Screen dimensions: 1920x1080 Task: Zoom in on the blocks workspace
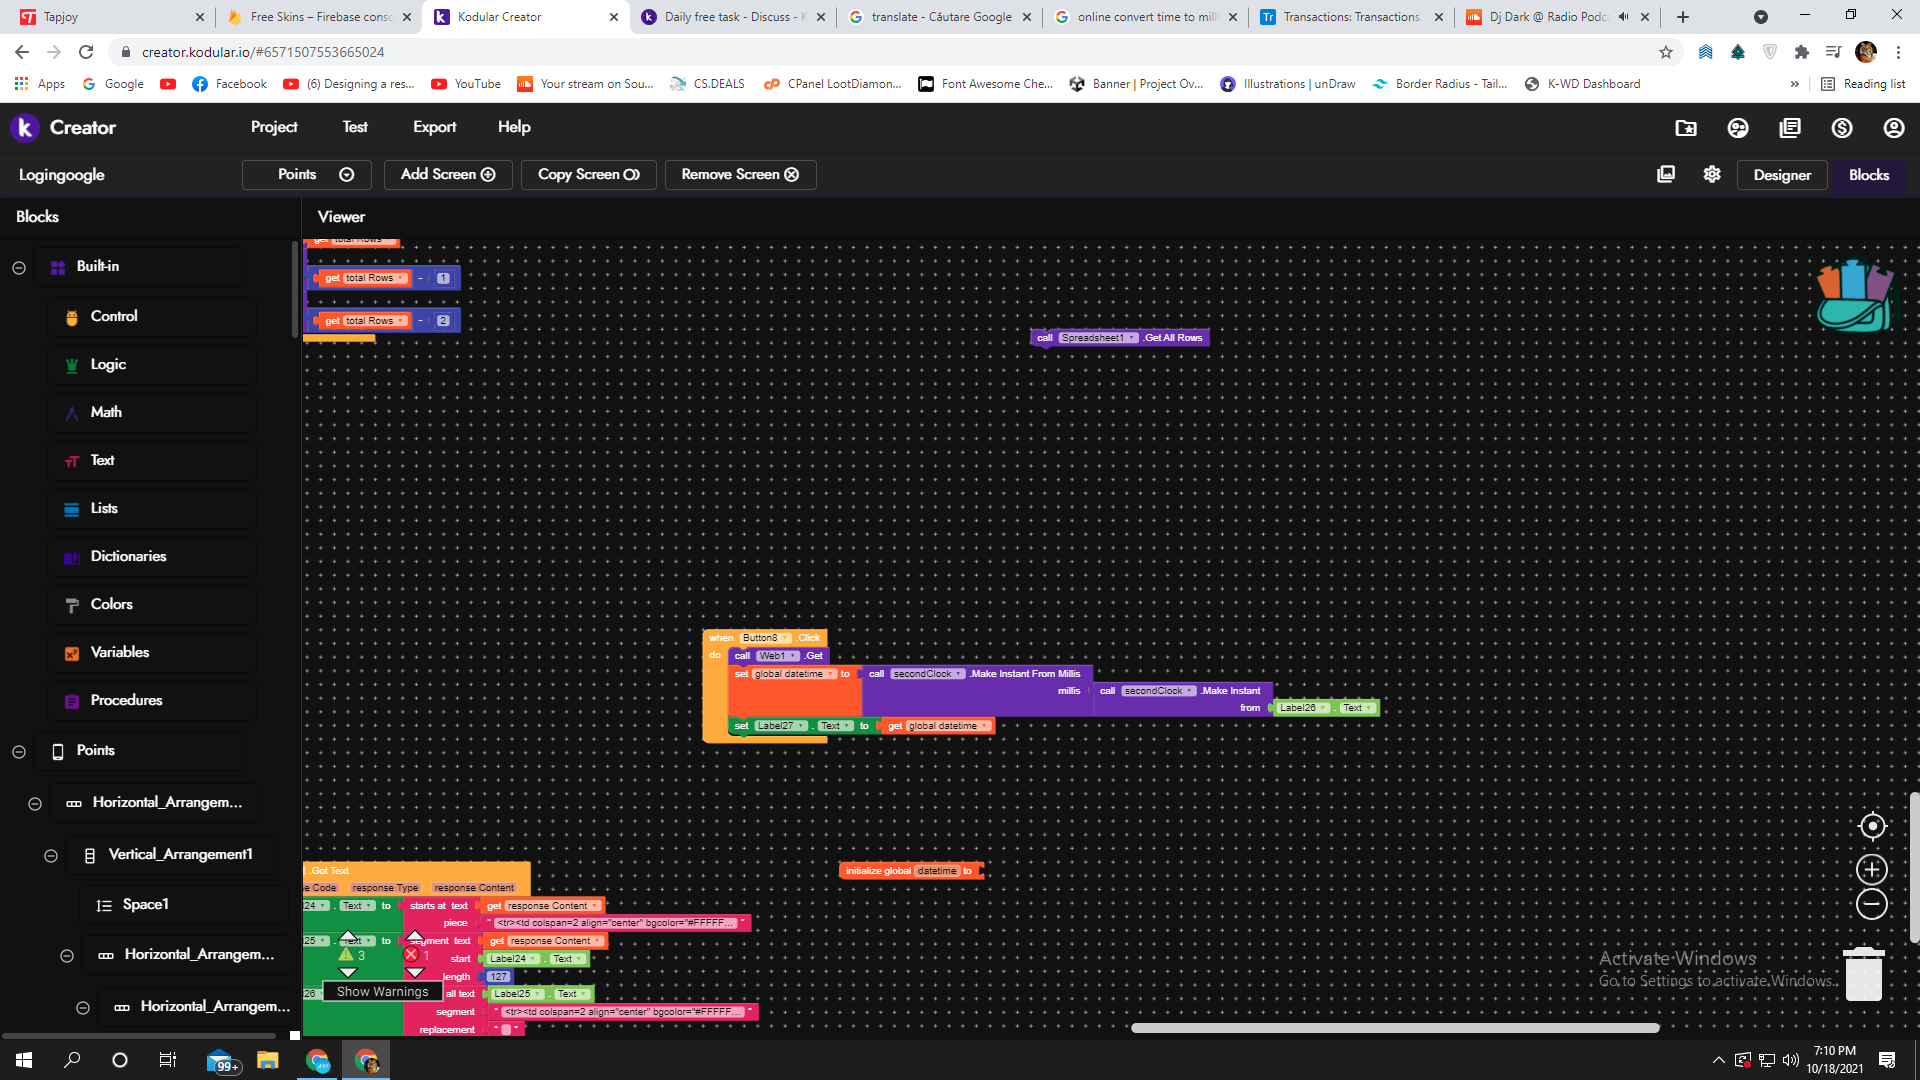[x=1872, y=869]
